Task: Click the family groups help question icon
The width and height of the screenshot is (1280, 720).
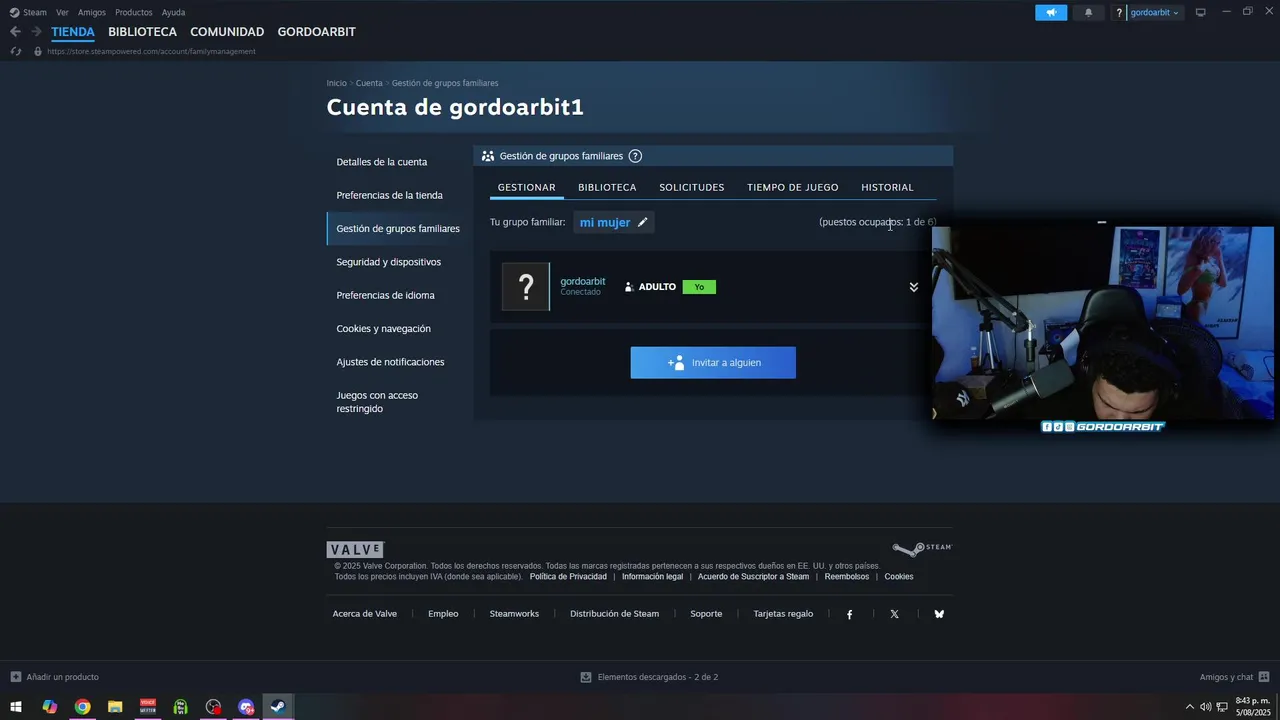Action: 635,156
